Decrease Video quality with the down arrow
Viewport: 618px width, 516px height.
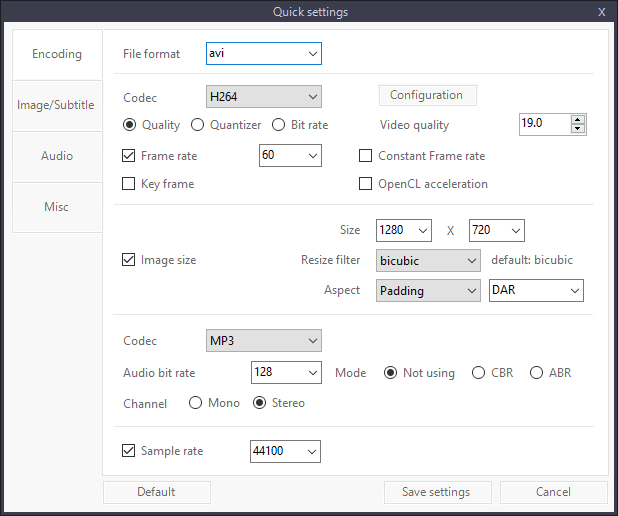tap(578, 129)
